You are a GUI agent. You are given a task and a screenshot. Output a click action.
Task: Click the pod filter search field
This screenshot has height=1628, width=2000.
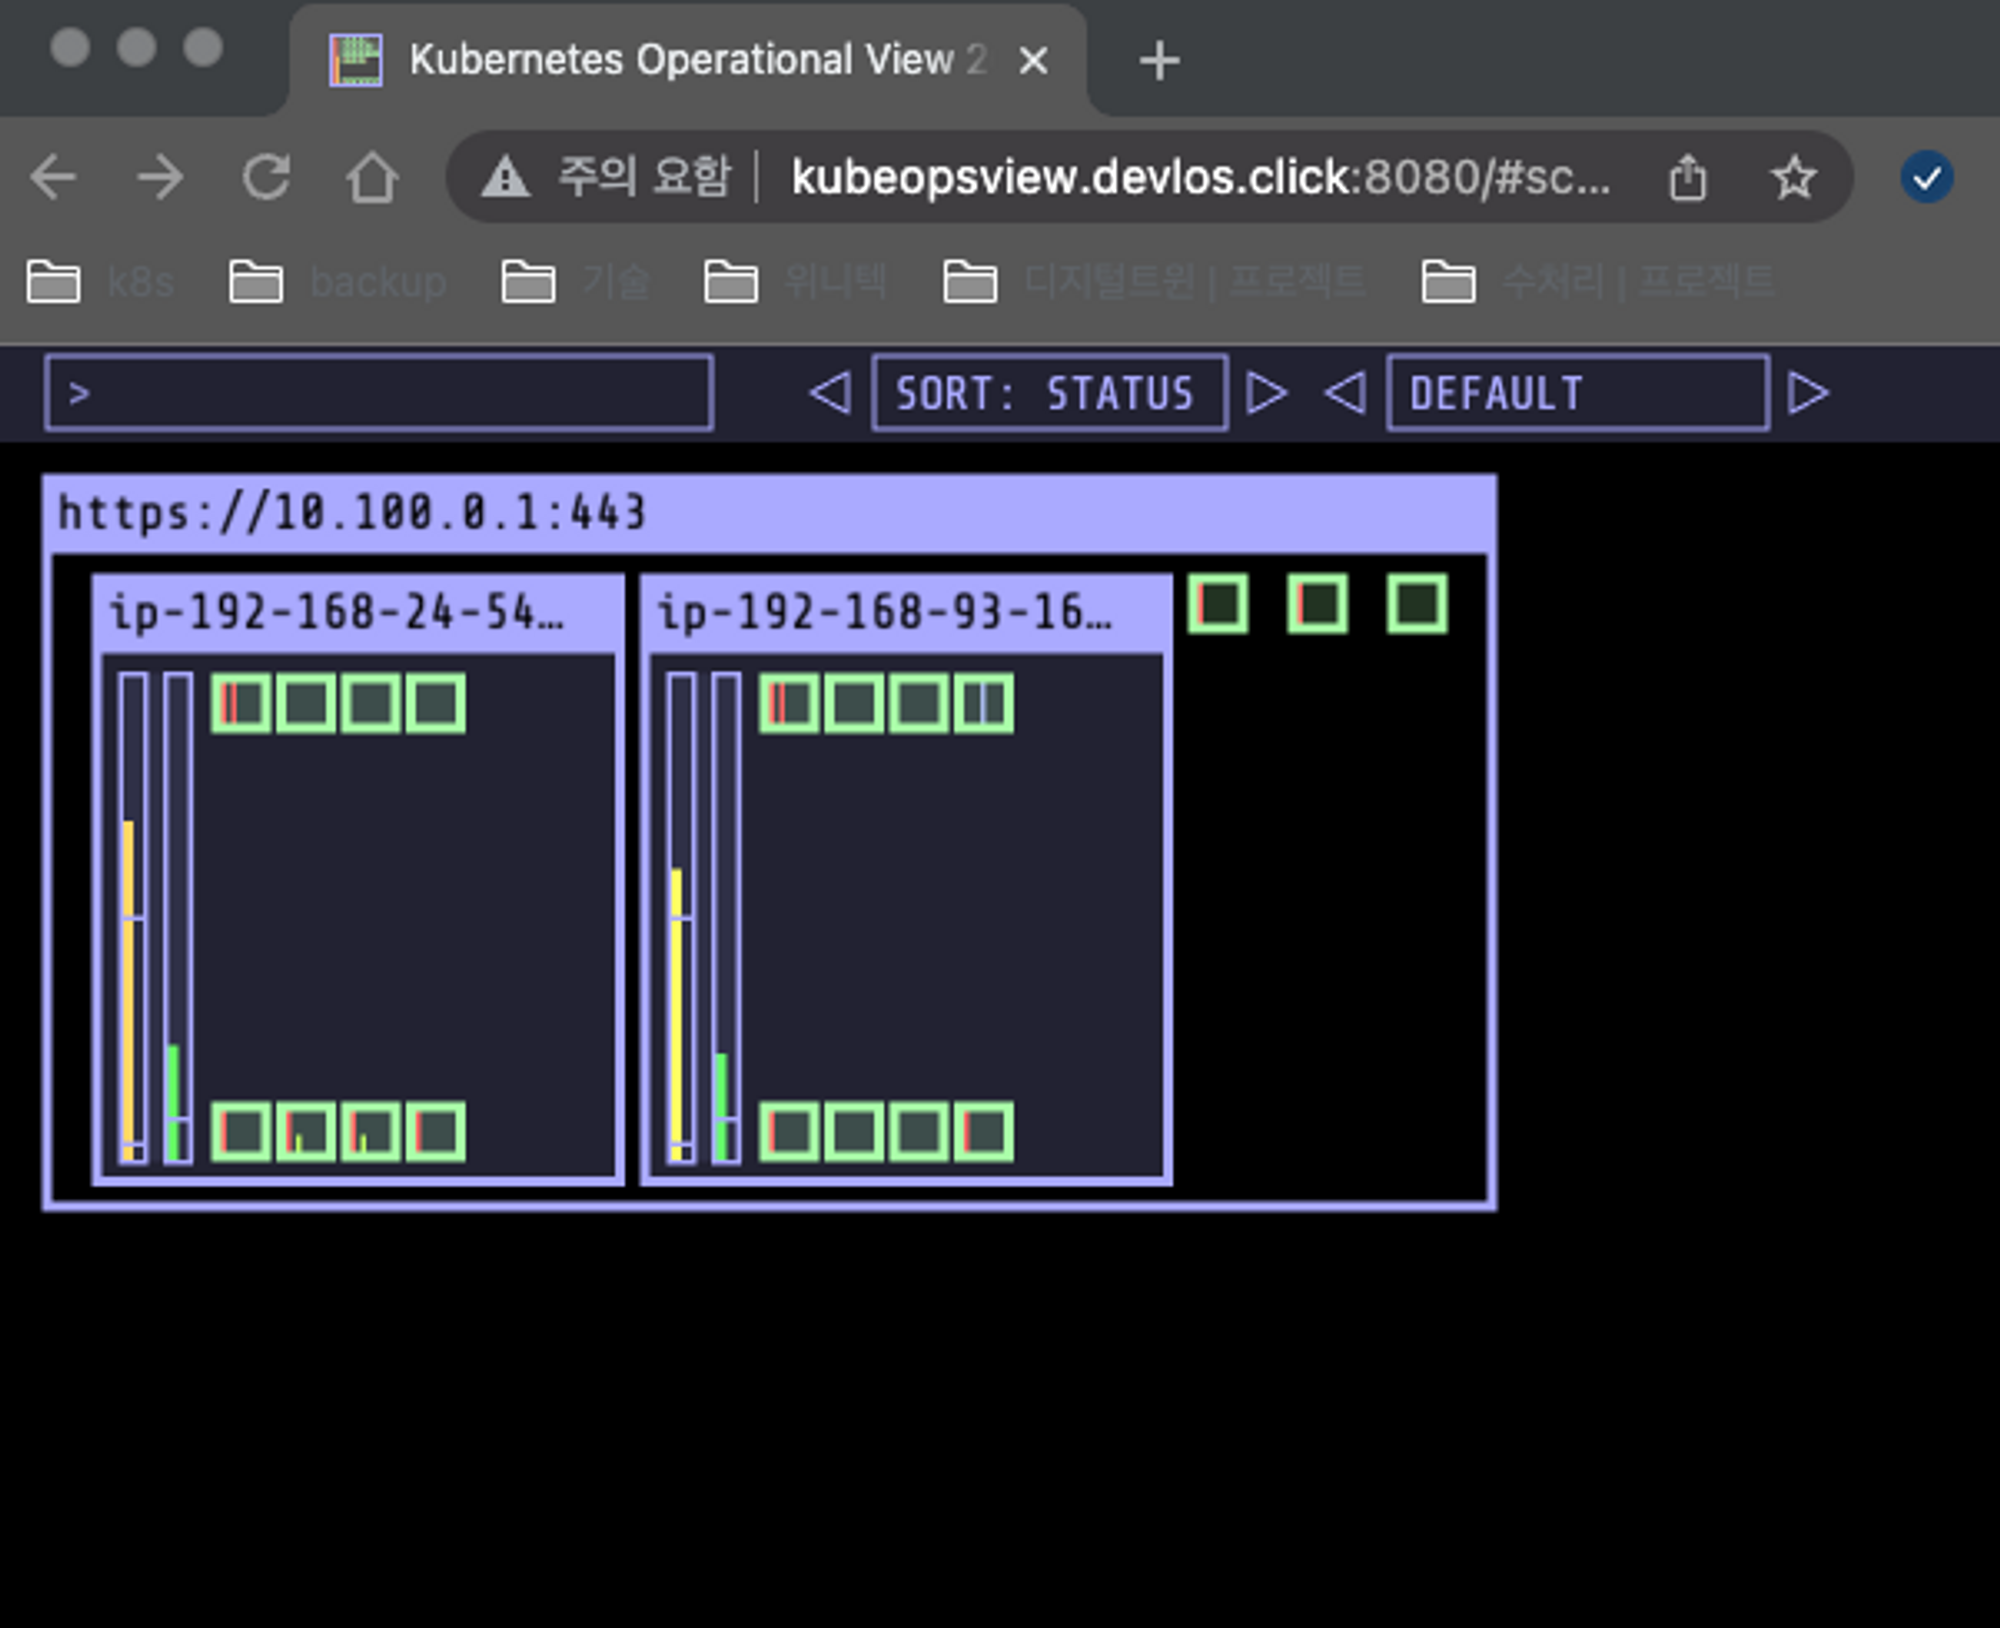point(379,393)
